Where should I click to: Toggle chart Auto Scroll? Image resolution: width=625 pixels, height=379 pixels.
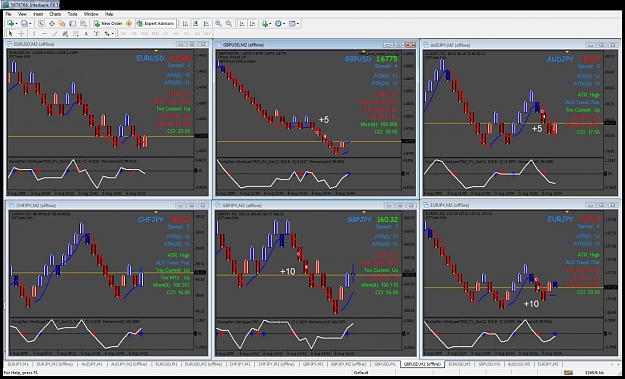(242, 24)
